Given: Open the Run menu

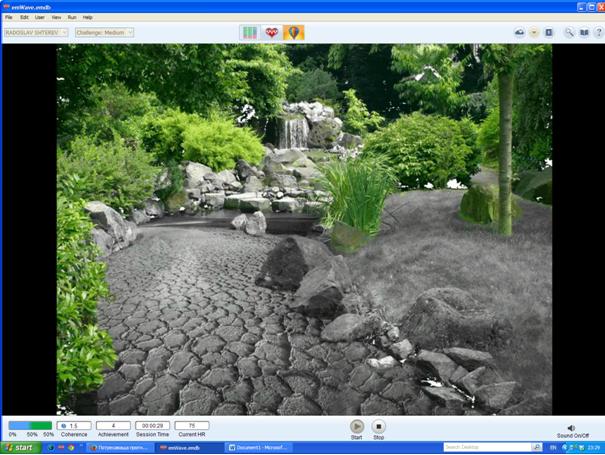Looking at the screenshot, I should tap(72, 17).
